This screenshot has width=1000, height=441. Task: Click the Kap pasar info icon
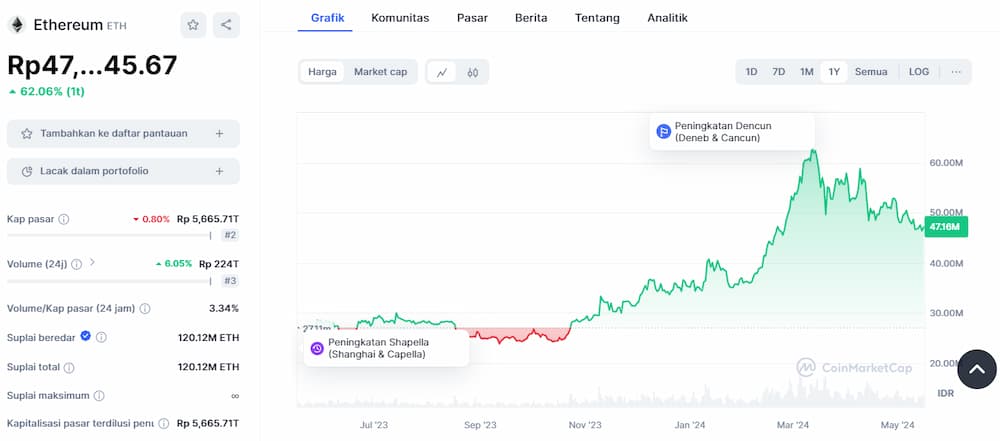(x=64, y=219)
